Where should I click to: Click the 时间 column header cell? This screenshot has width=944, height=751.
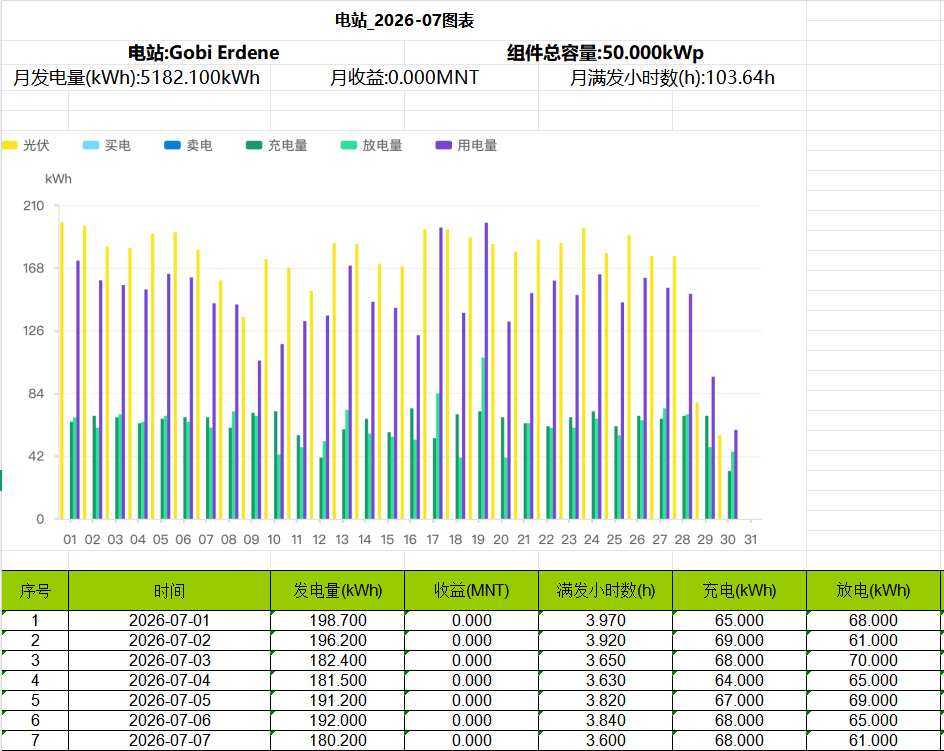coord(169,591)
